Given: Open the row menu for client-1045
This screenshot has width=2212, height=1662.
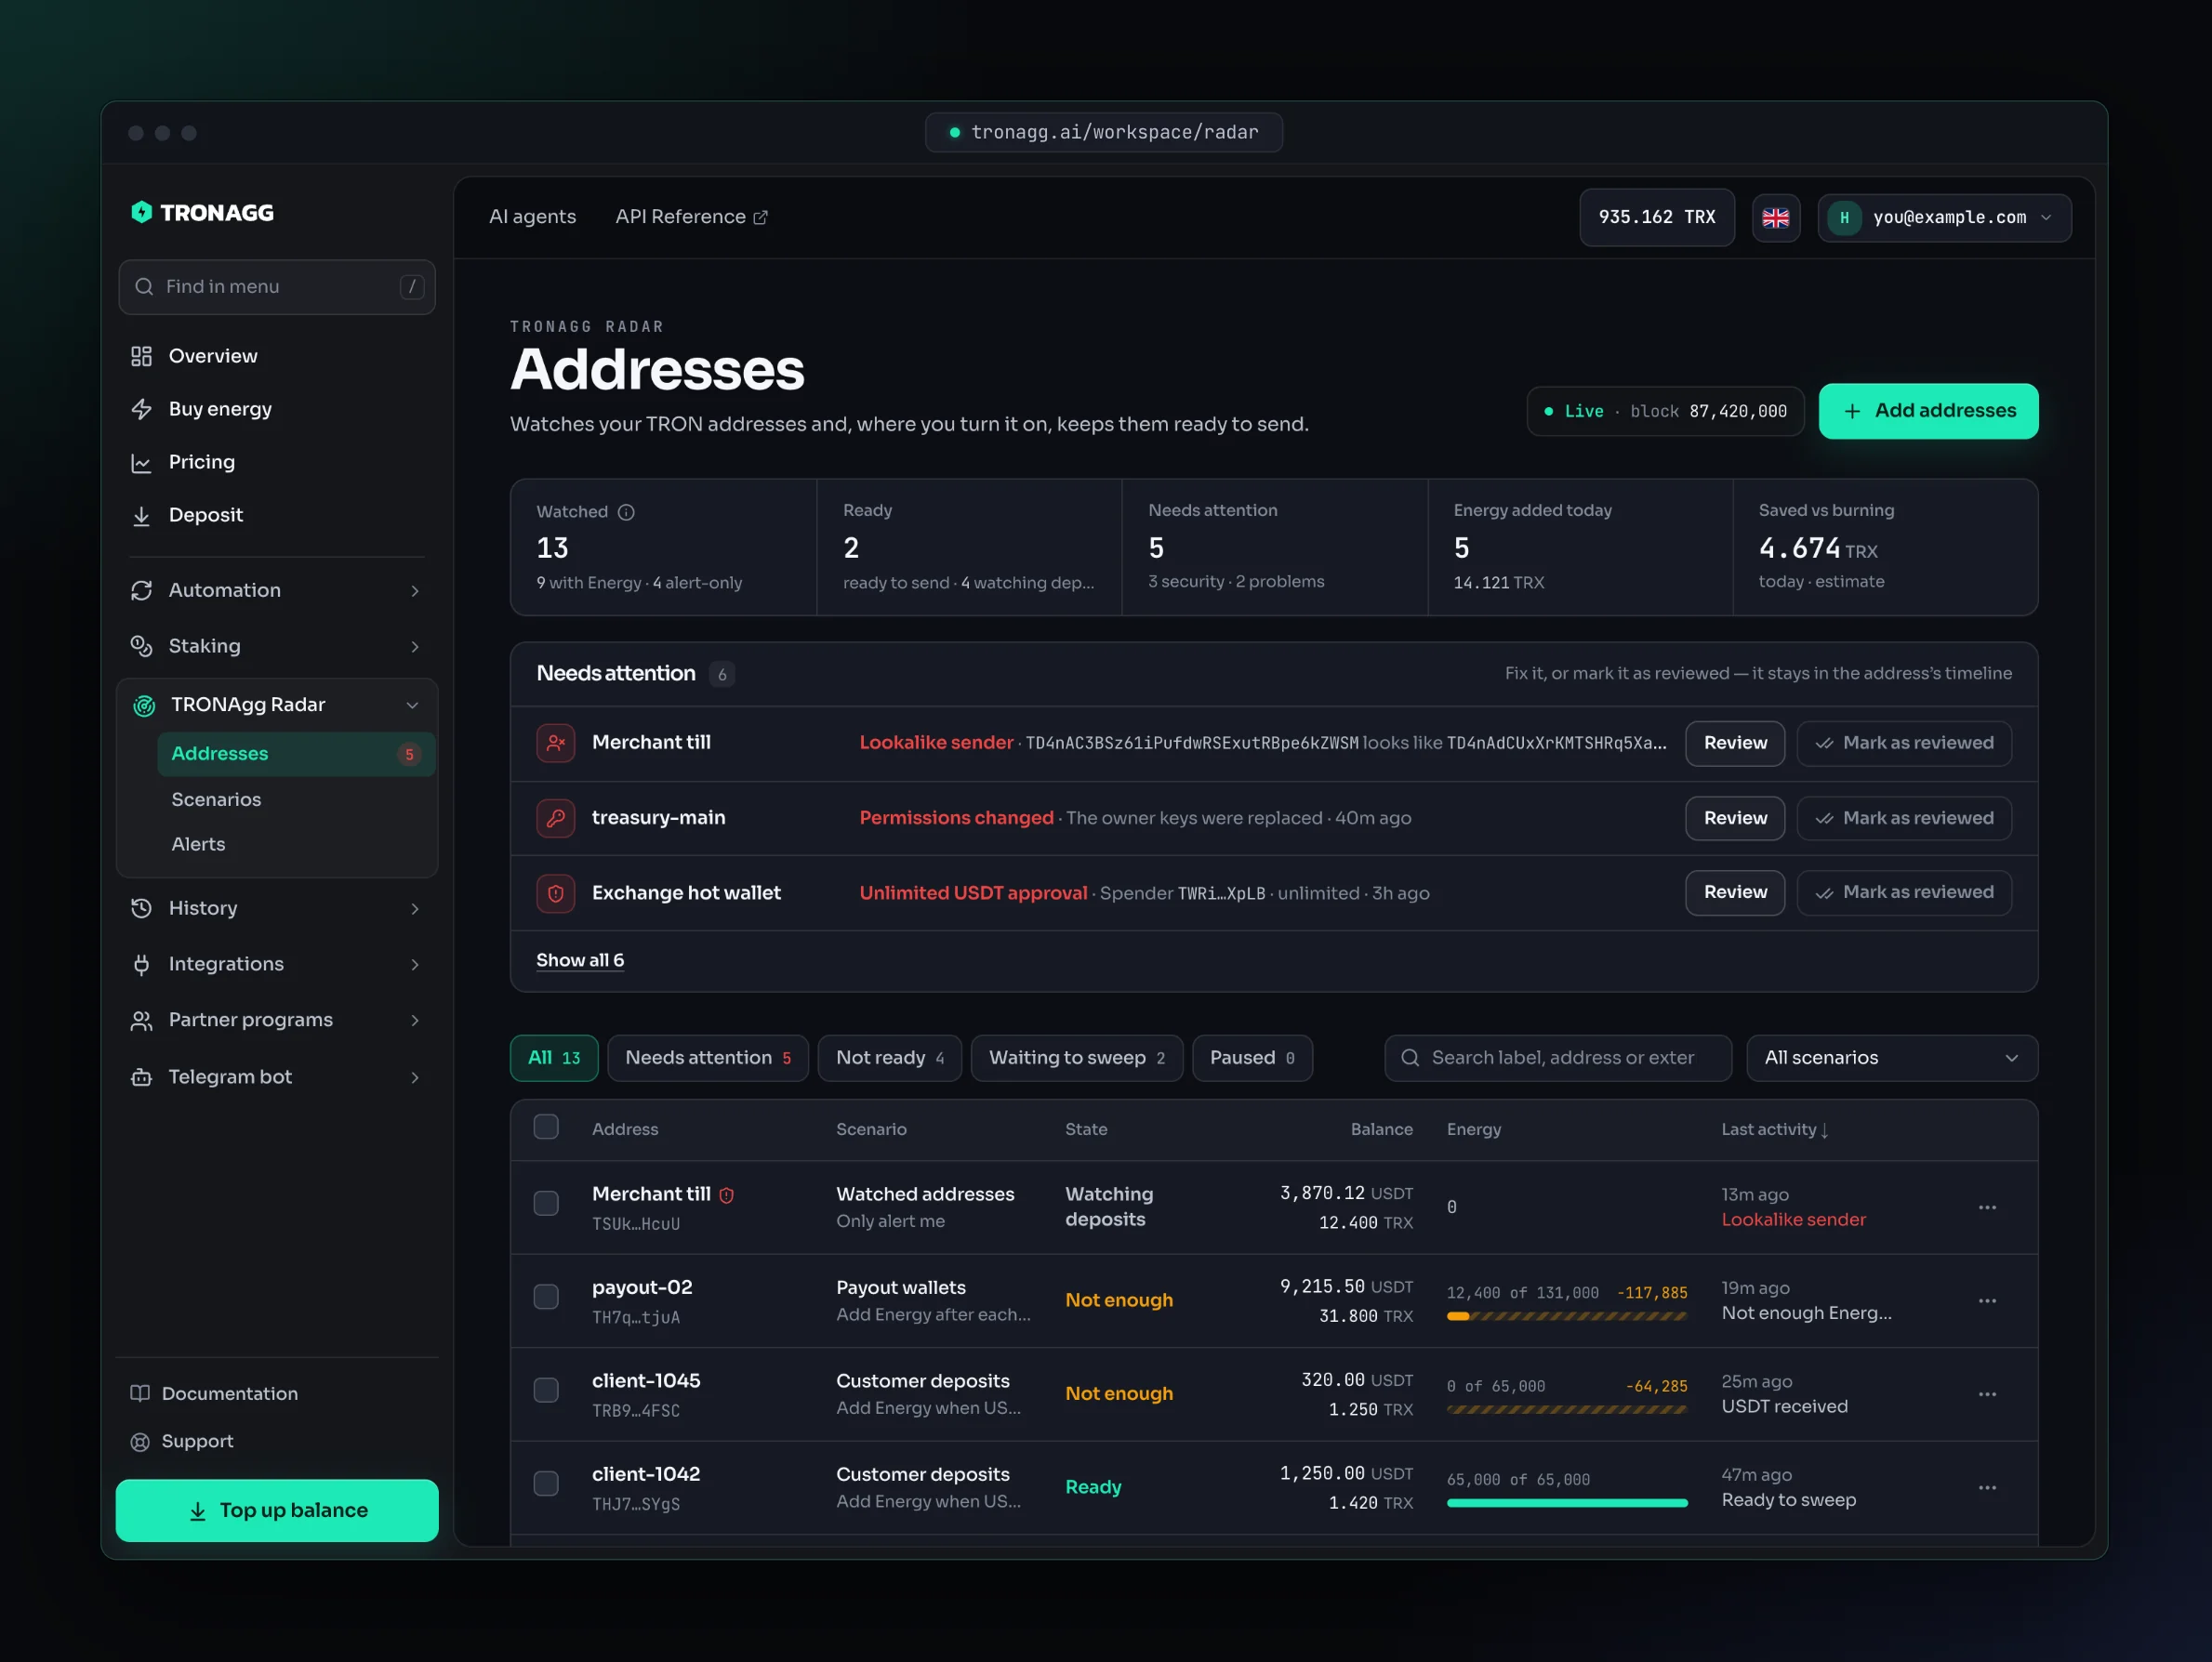Looking at the screenshot, I should pyautogui.click(x=1986, y=1393).
